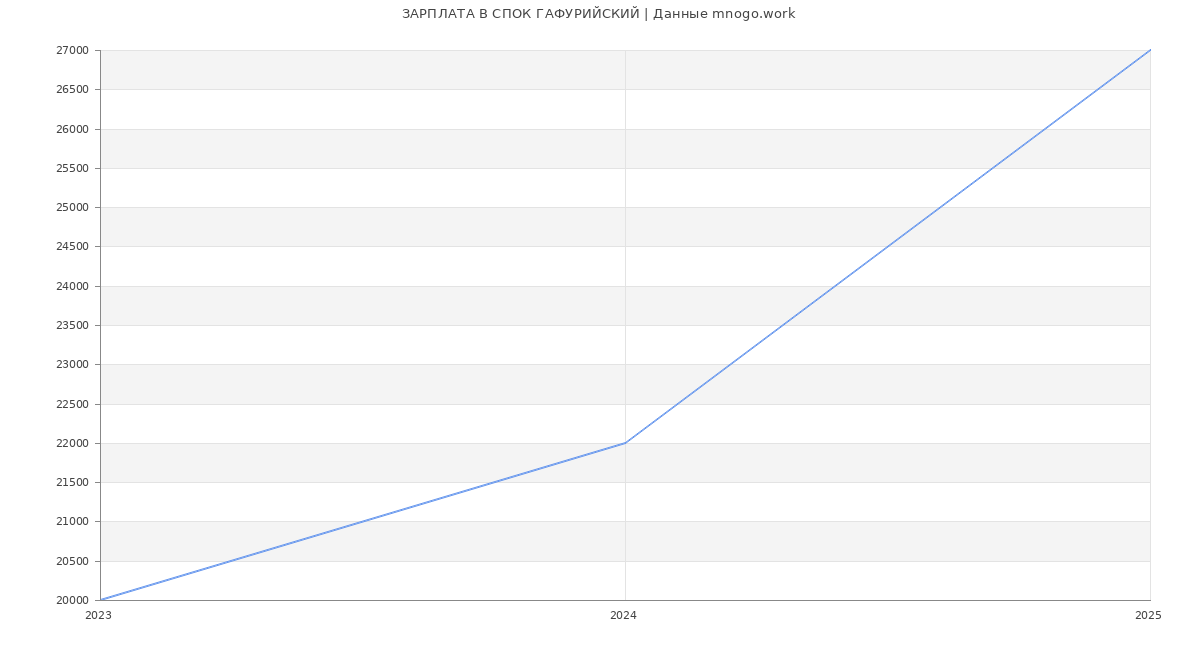Click the 26500 y-axis label
The height and width of the screenshot is (650, 1200).
(72, 90)
